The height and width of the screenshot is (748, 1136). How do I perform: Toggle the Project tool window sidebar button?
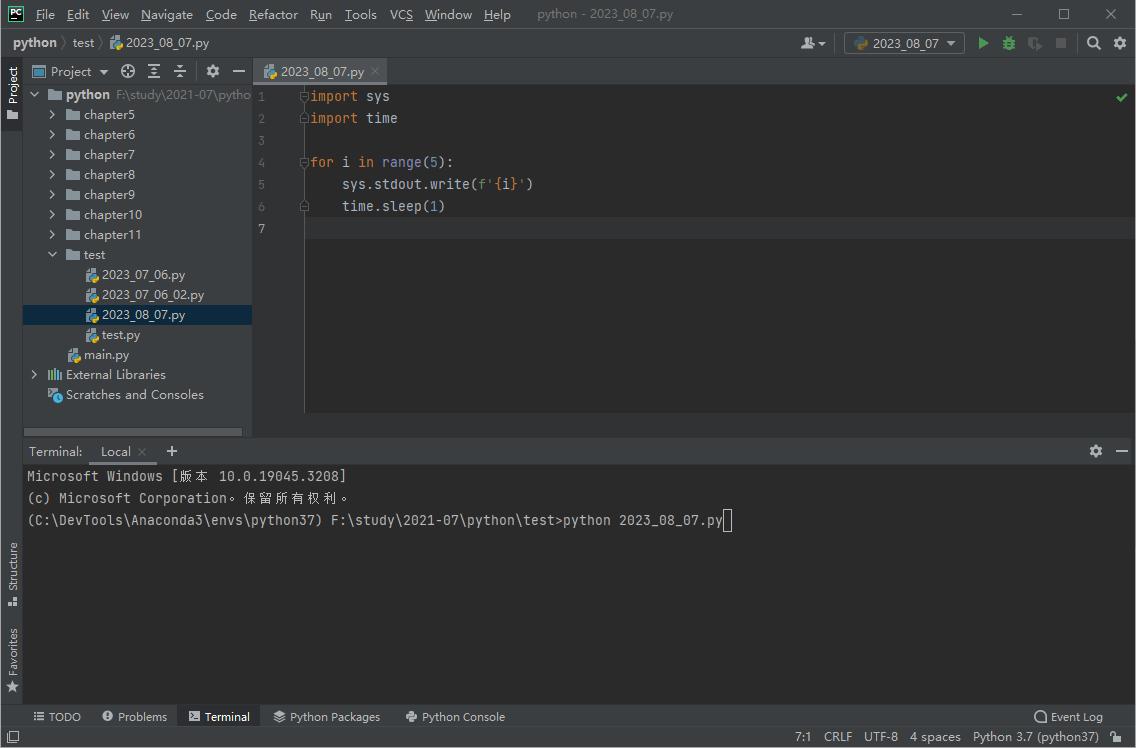[12, 92]
